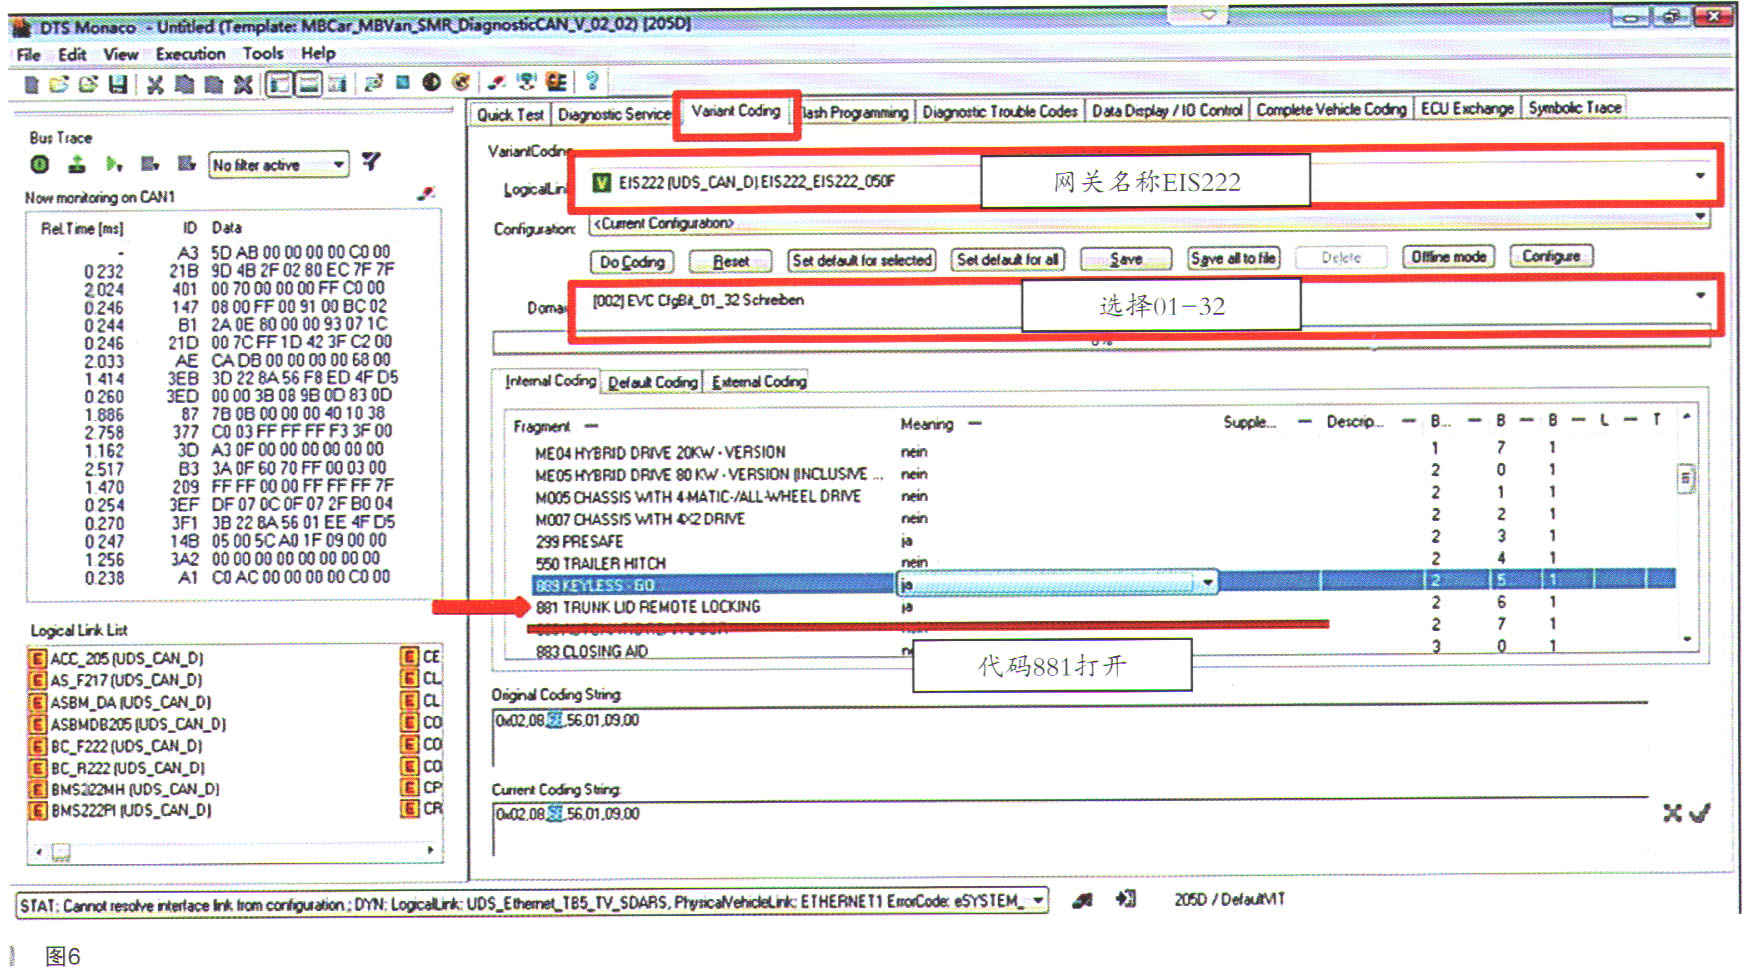Switch to the Diagnostic Trouble Codes tab

tap(999, 112)
